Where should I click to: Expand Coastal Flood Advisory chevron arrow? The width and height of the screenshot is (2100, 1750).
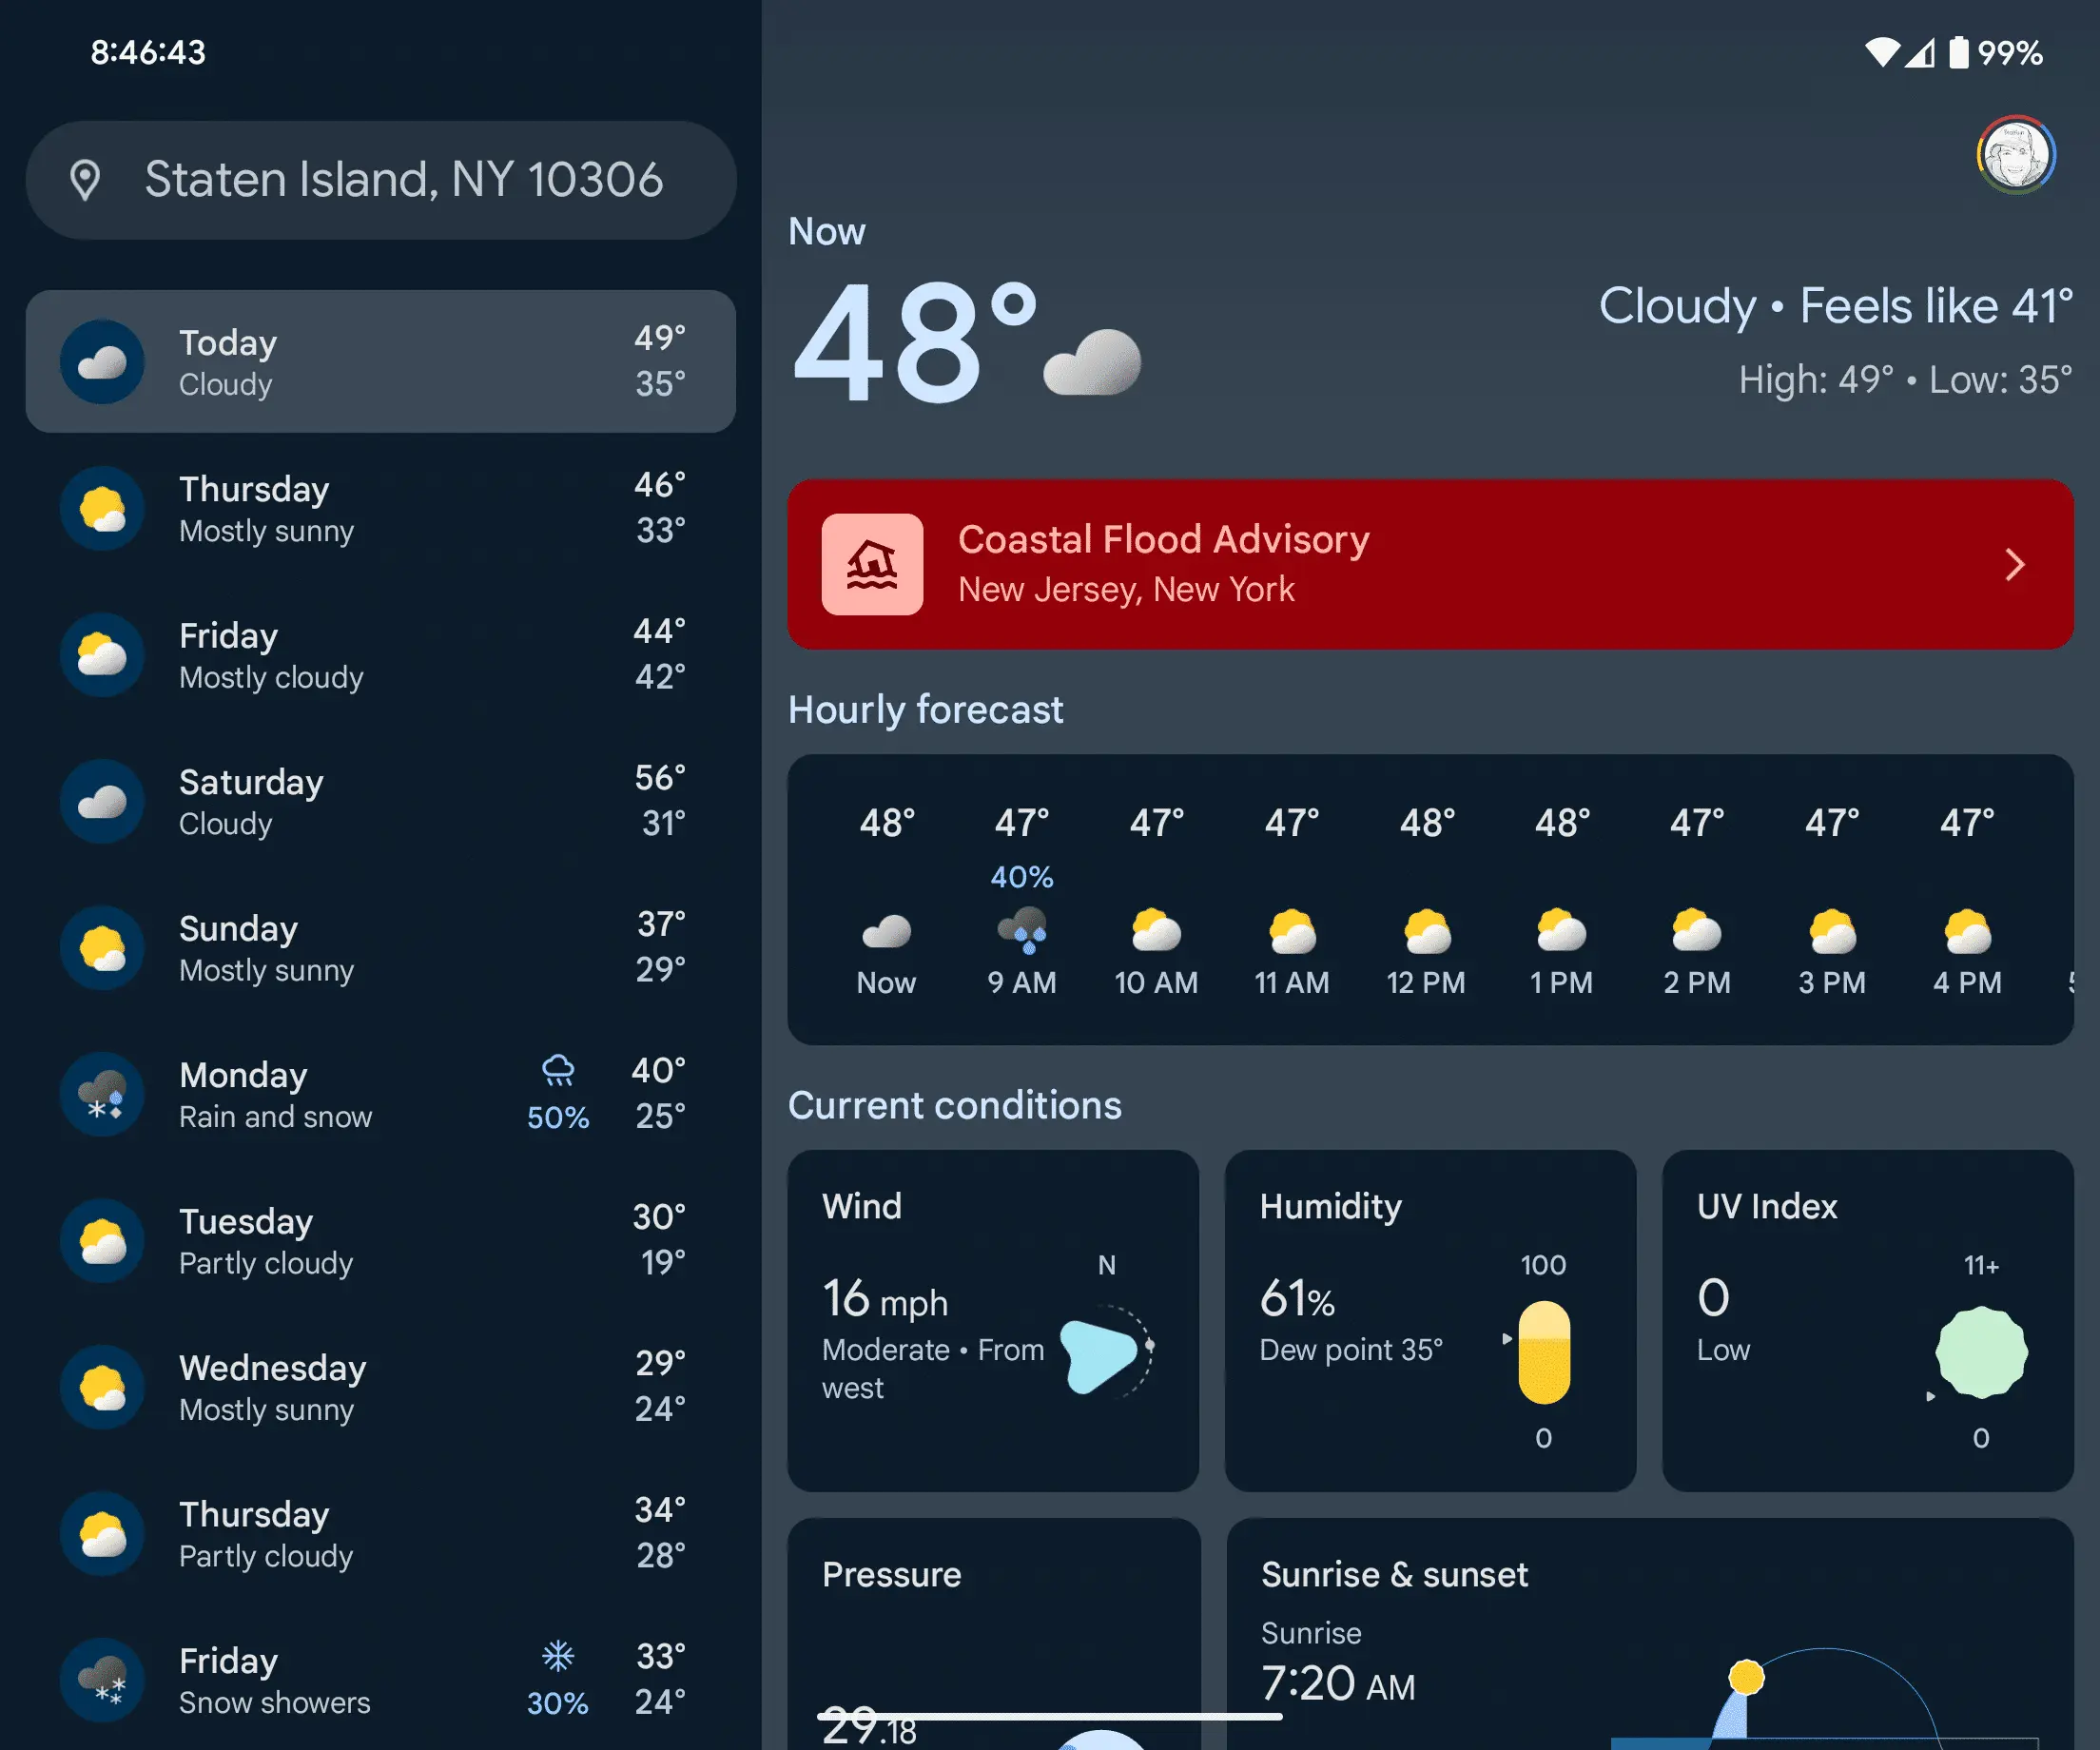(2015, 565)
